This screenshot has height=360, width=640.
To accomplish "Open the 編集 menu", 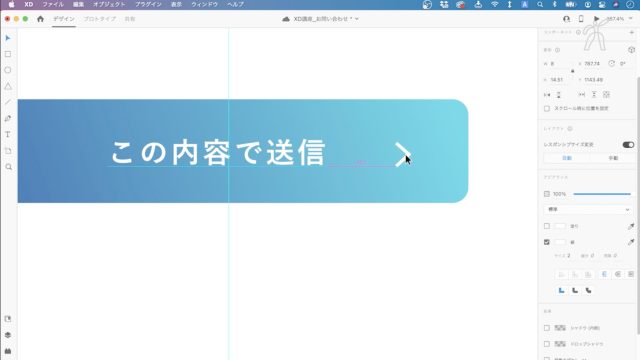I will click(x=78, y=4).
